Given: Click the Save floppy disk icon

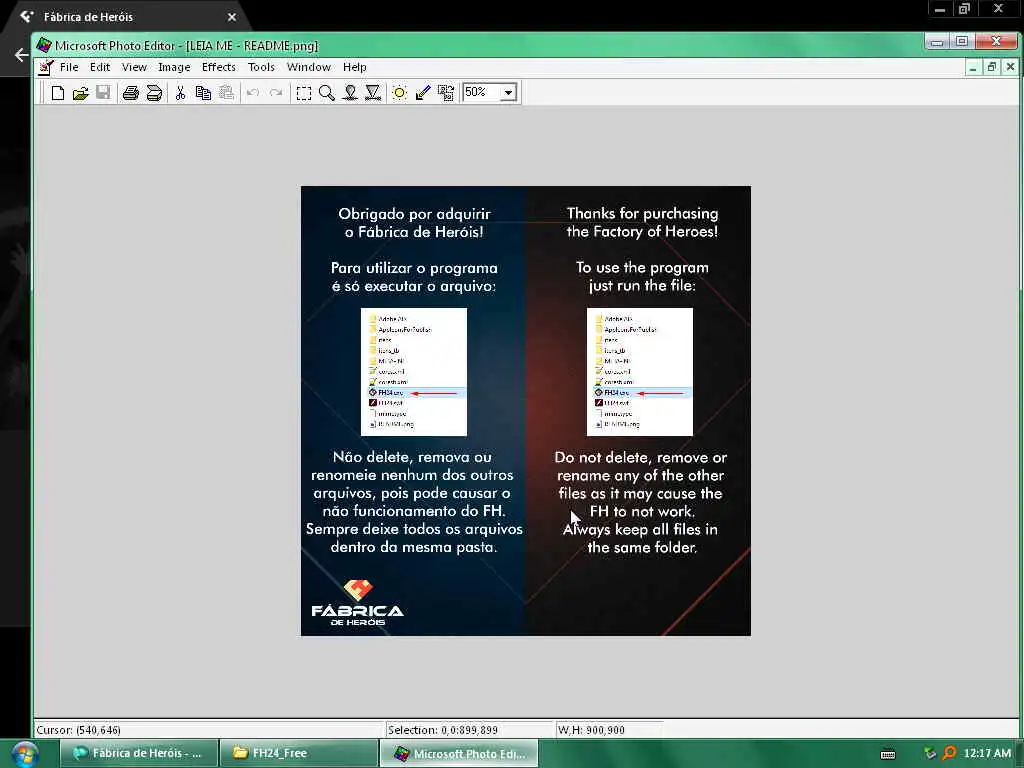Looking at the screenshot, I should (103, 93).
